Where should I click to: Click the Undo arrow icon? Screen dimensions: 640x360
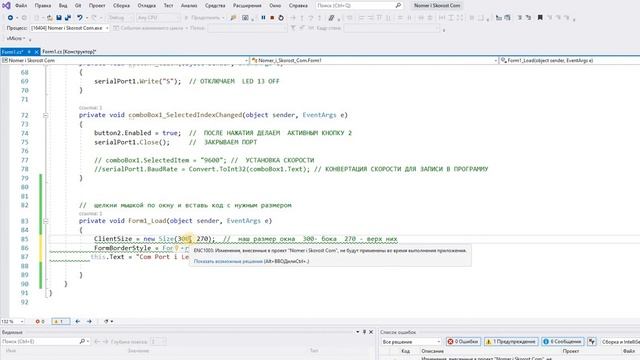pyautogui.click(x=80, y=18)
